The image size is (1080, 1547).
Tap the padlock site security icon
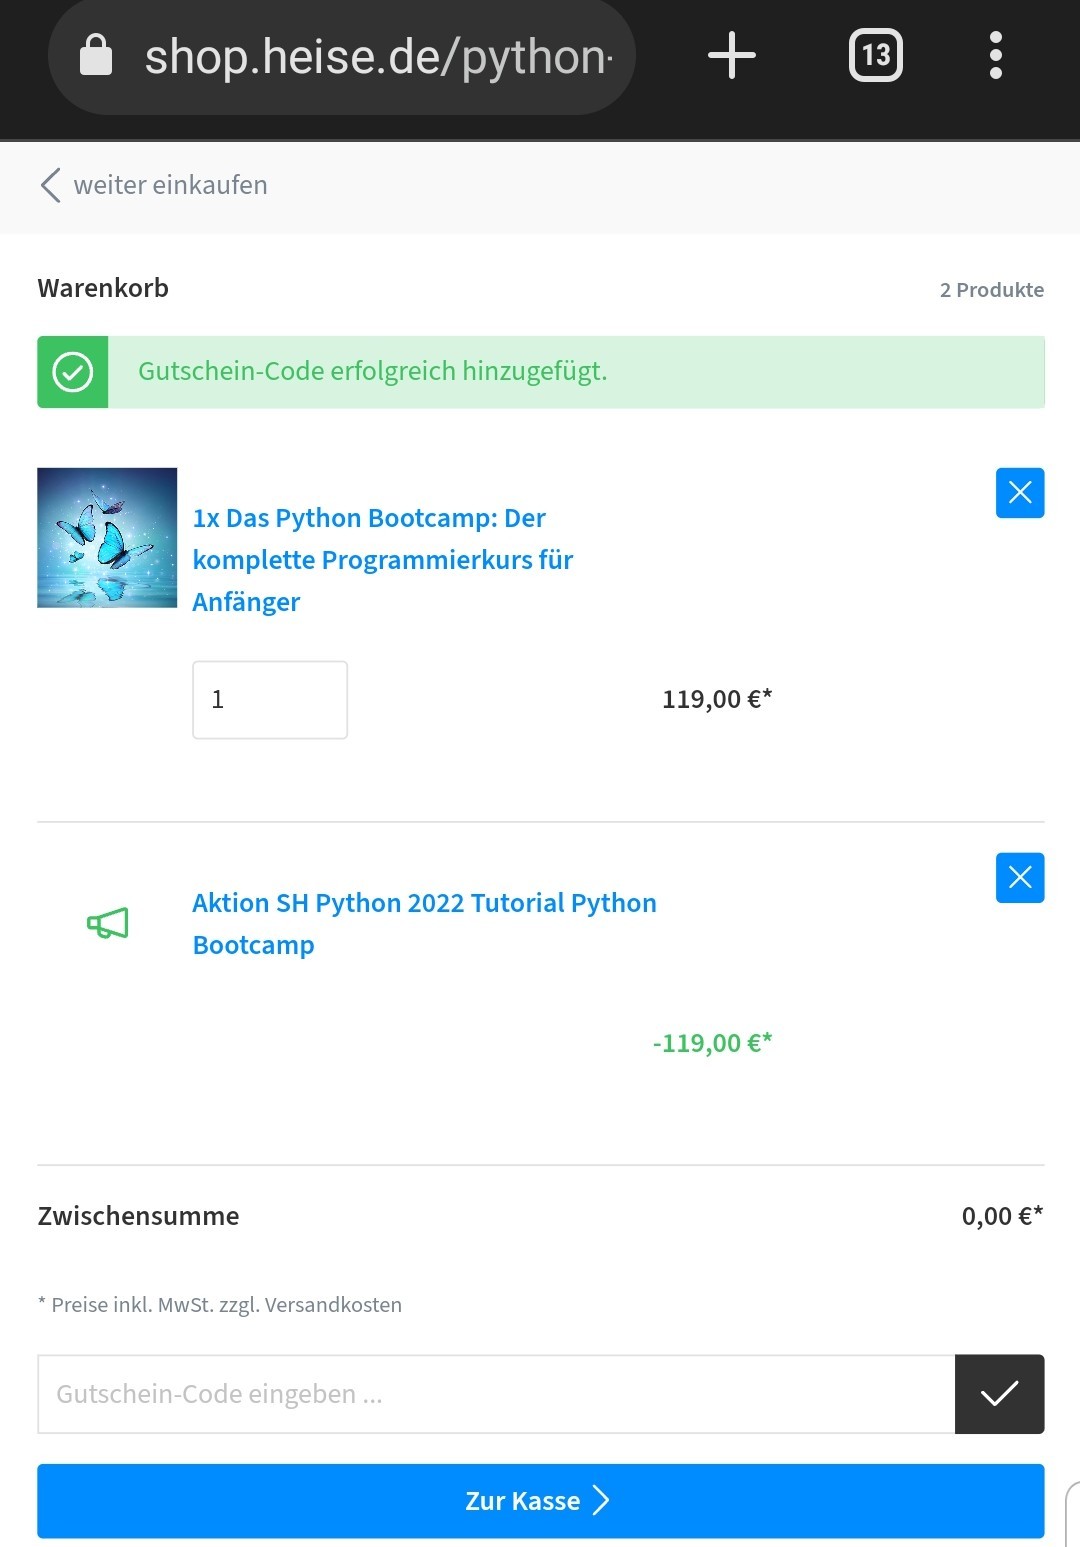coord(96,55)
